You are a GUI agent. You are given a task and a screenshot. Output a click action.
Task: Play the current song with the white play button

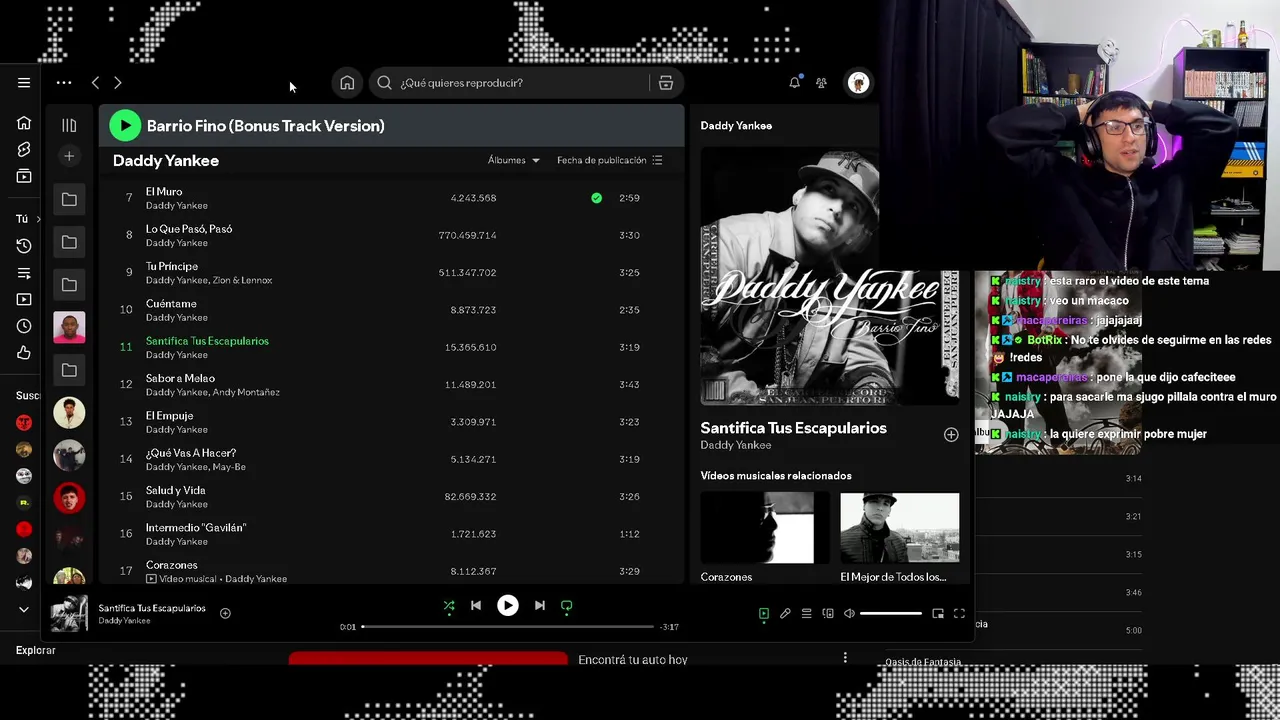[508, 605]
